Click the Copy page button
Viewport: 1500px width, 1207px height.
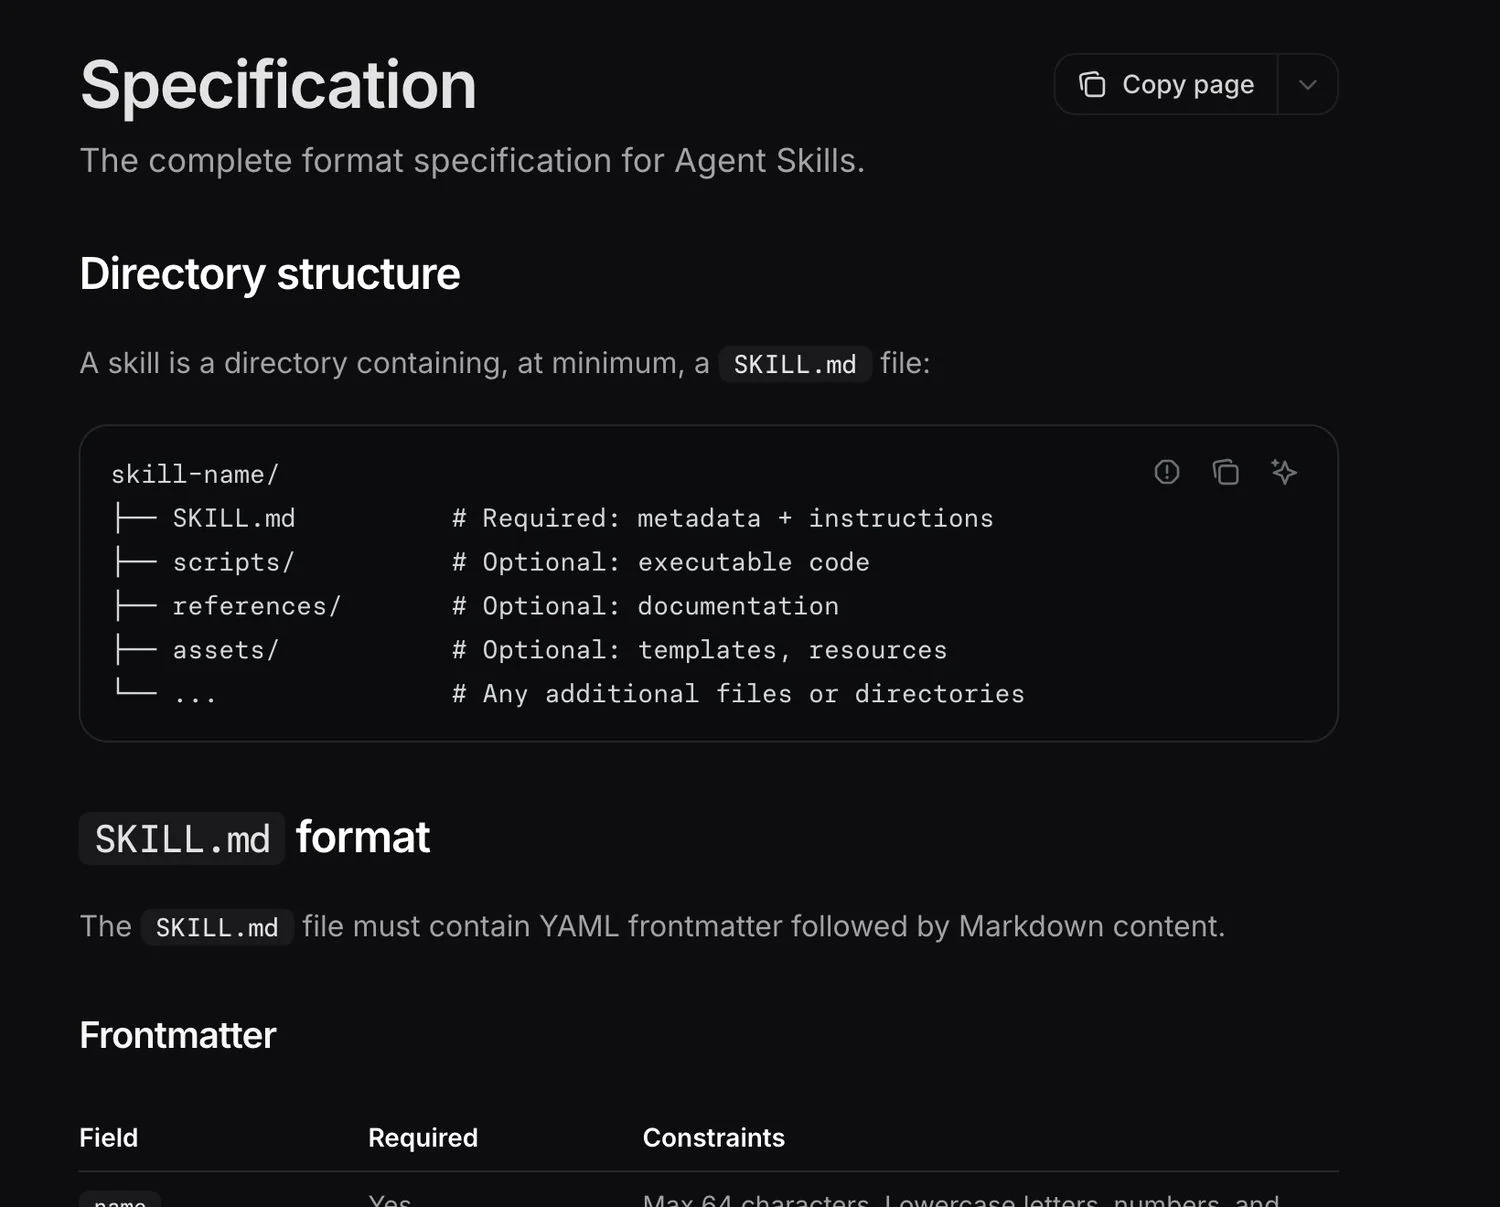1166,84
